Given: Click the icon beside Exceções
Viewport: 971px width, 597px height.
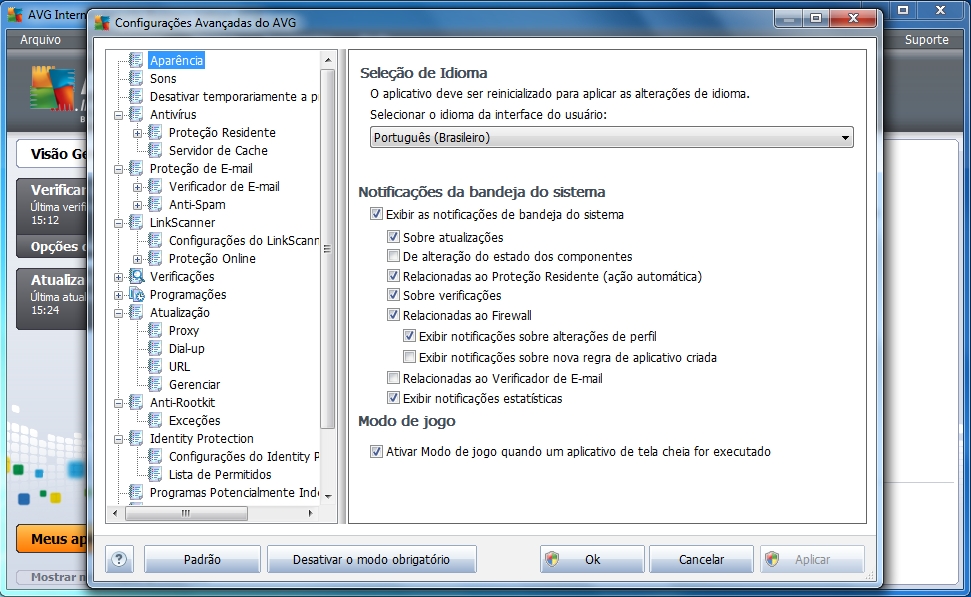Looking at the screenshot, I should (x=155, y=420).
